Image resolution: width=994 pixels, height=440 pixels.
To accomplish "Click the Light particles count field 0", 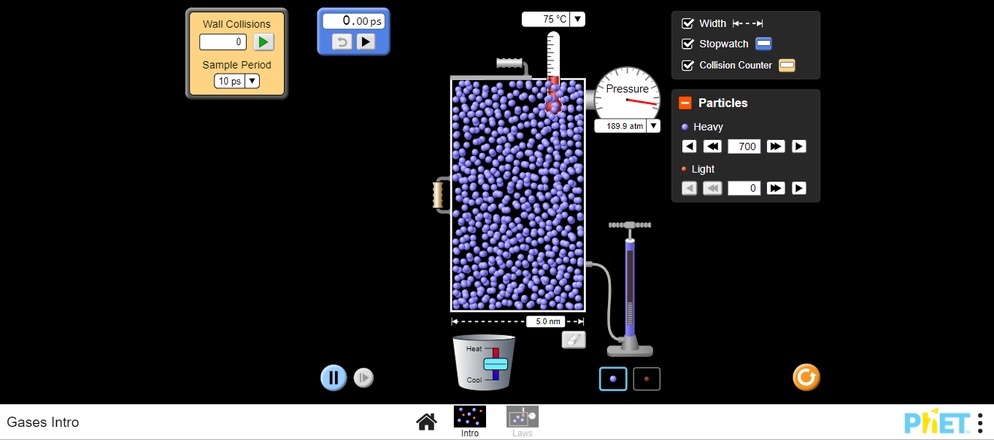I will point(744,188).
